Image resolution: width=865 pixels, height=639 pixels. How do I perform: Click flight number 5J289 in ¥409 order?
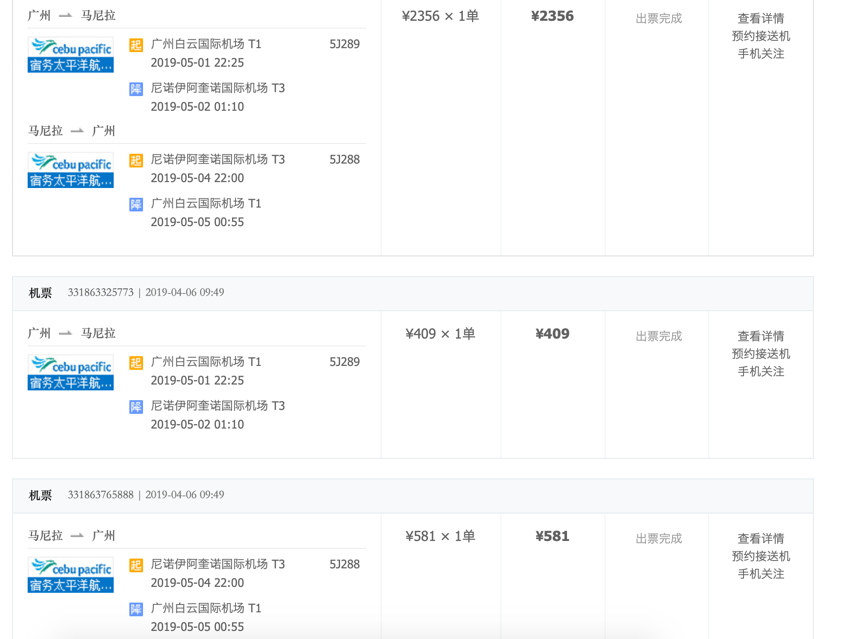tap(344, 362)
